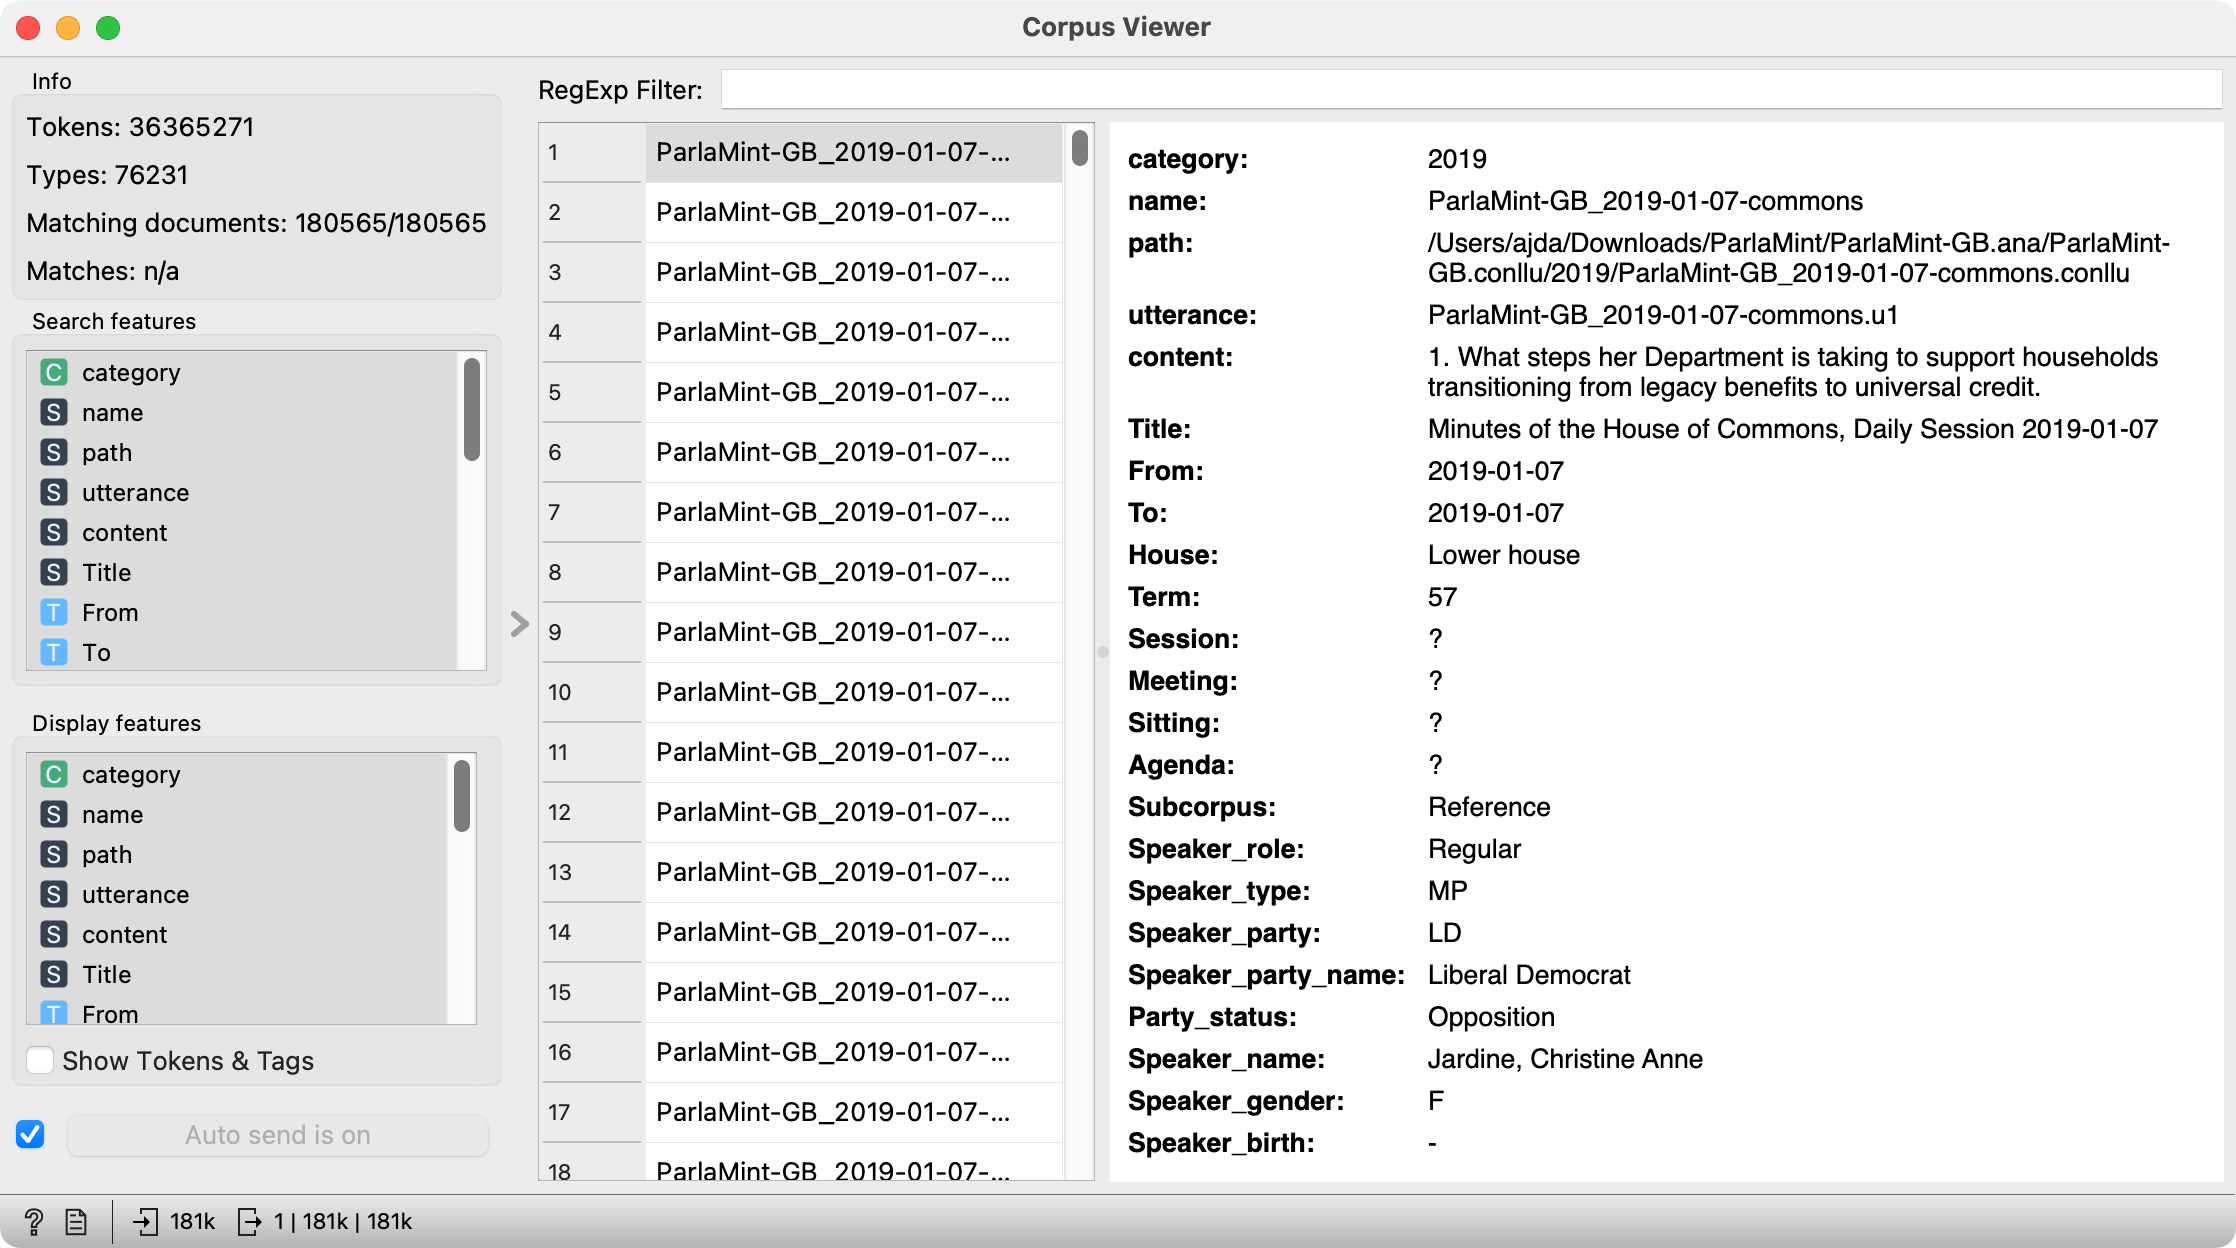This screenshot has width=2236, height=1248.
Task: Select From time feature in Search features
Action: [x=110, y=613]
